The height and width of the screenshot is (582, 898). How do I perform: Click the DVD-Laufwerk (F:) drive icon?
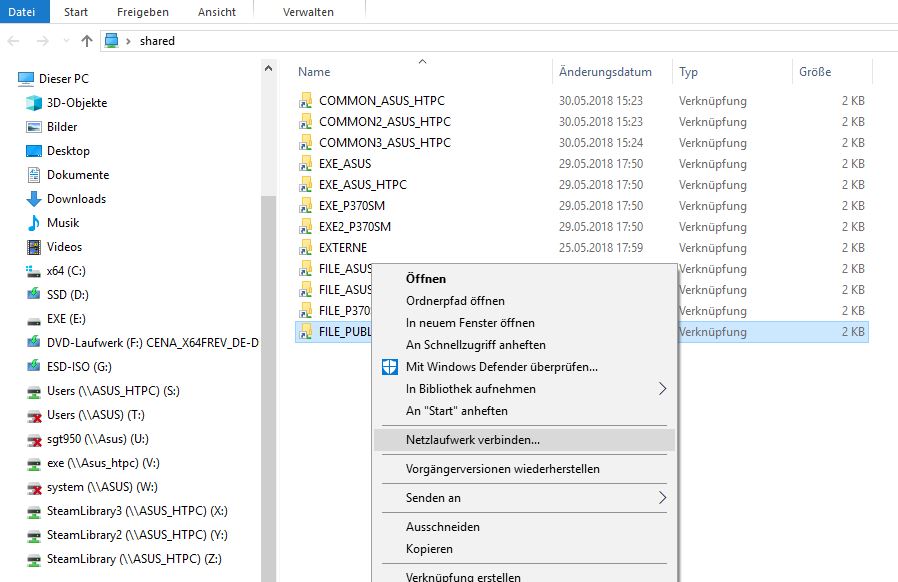[x=34, y=343]
